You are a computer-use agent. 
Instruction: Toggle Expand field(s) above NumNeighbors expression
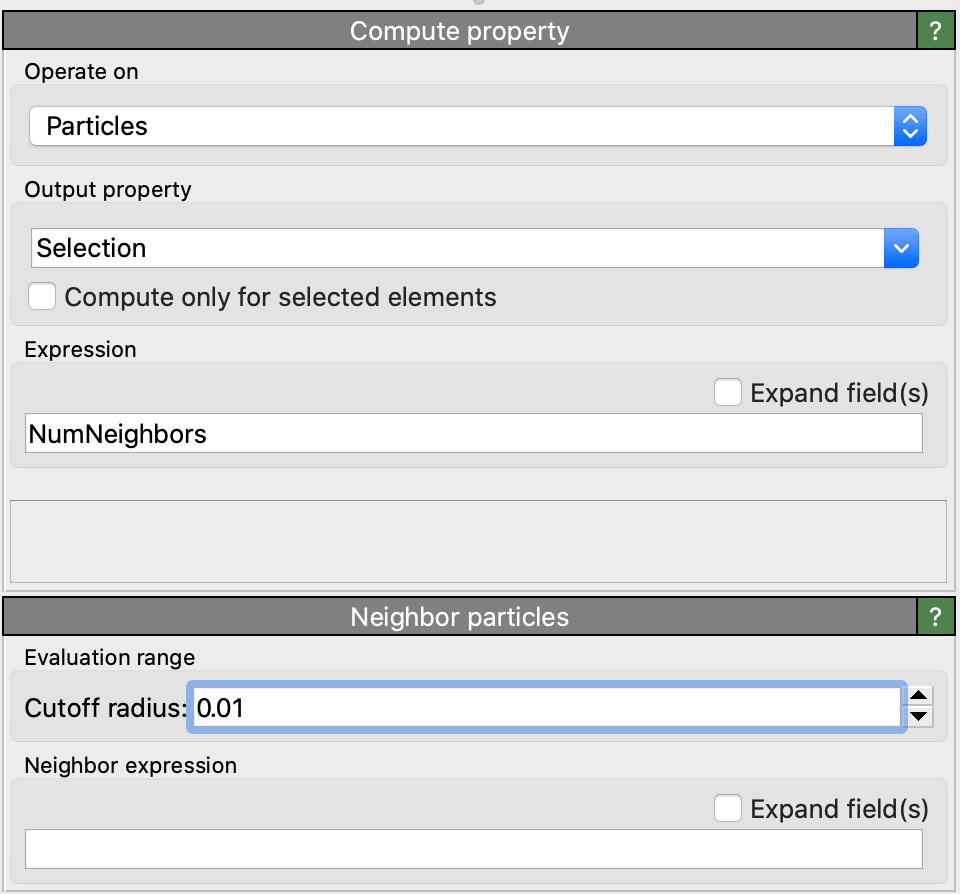[x=727, y=393]
